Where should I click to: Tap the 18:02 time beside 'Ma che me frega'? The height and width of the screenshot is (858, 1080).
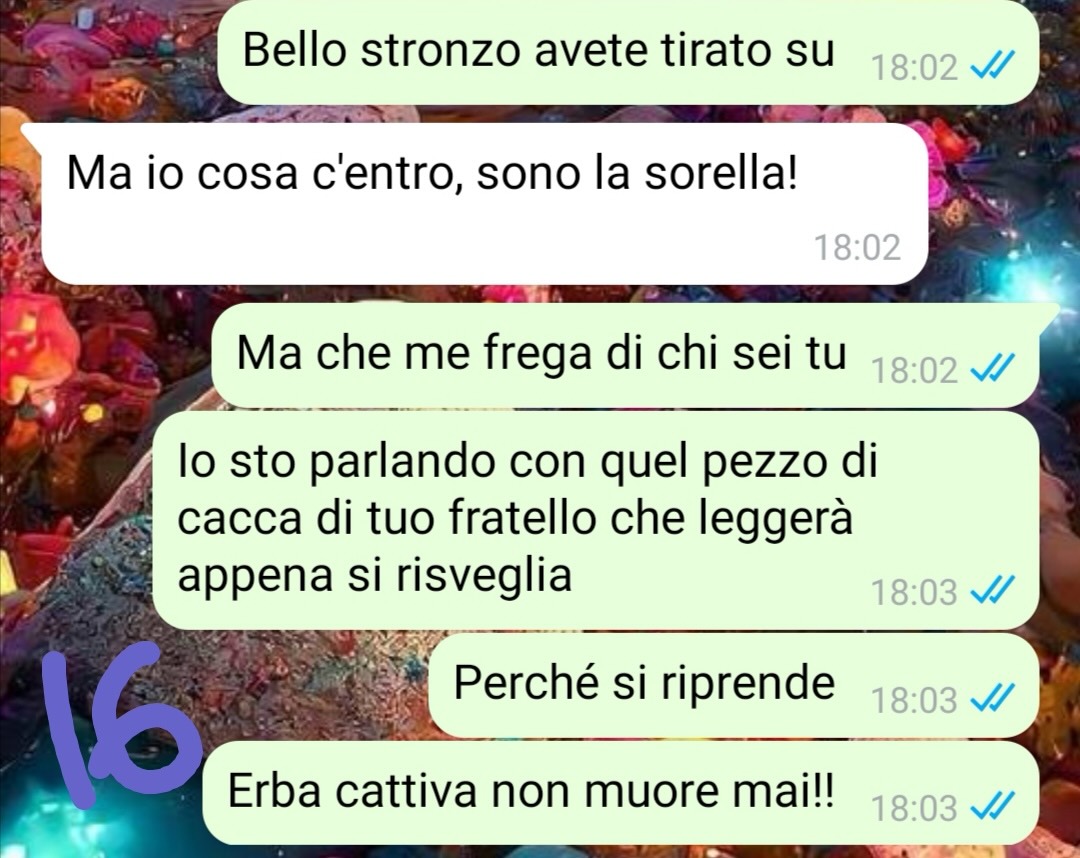914,370
